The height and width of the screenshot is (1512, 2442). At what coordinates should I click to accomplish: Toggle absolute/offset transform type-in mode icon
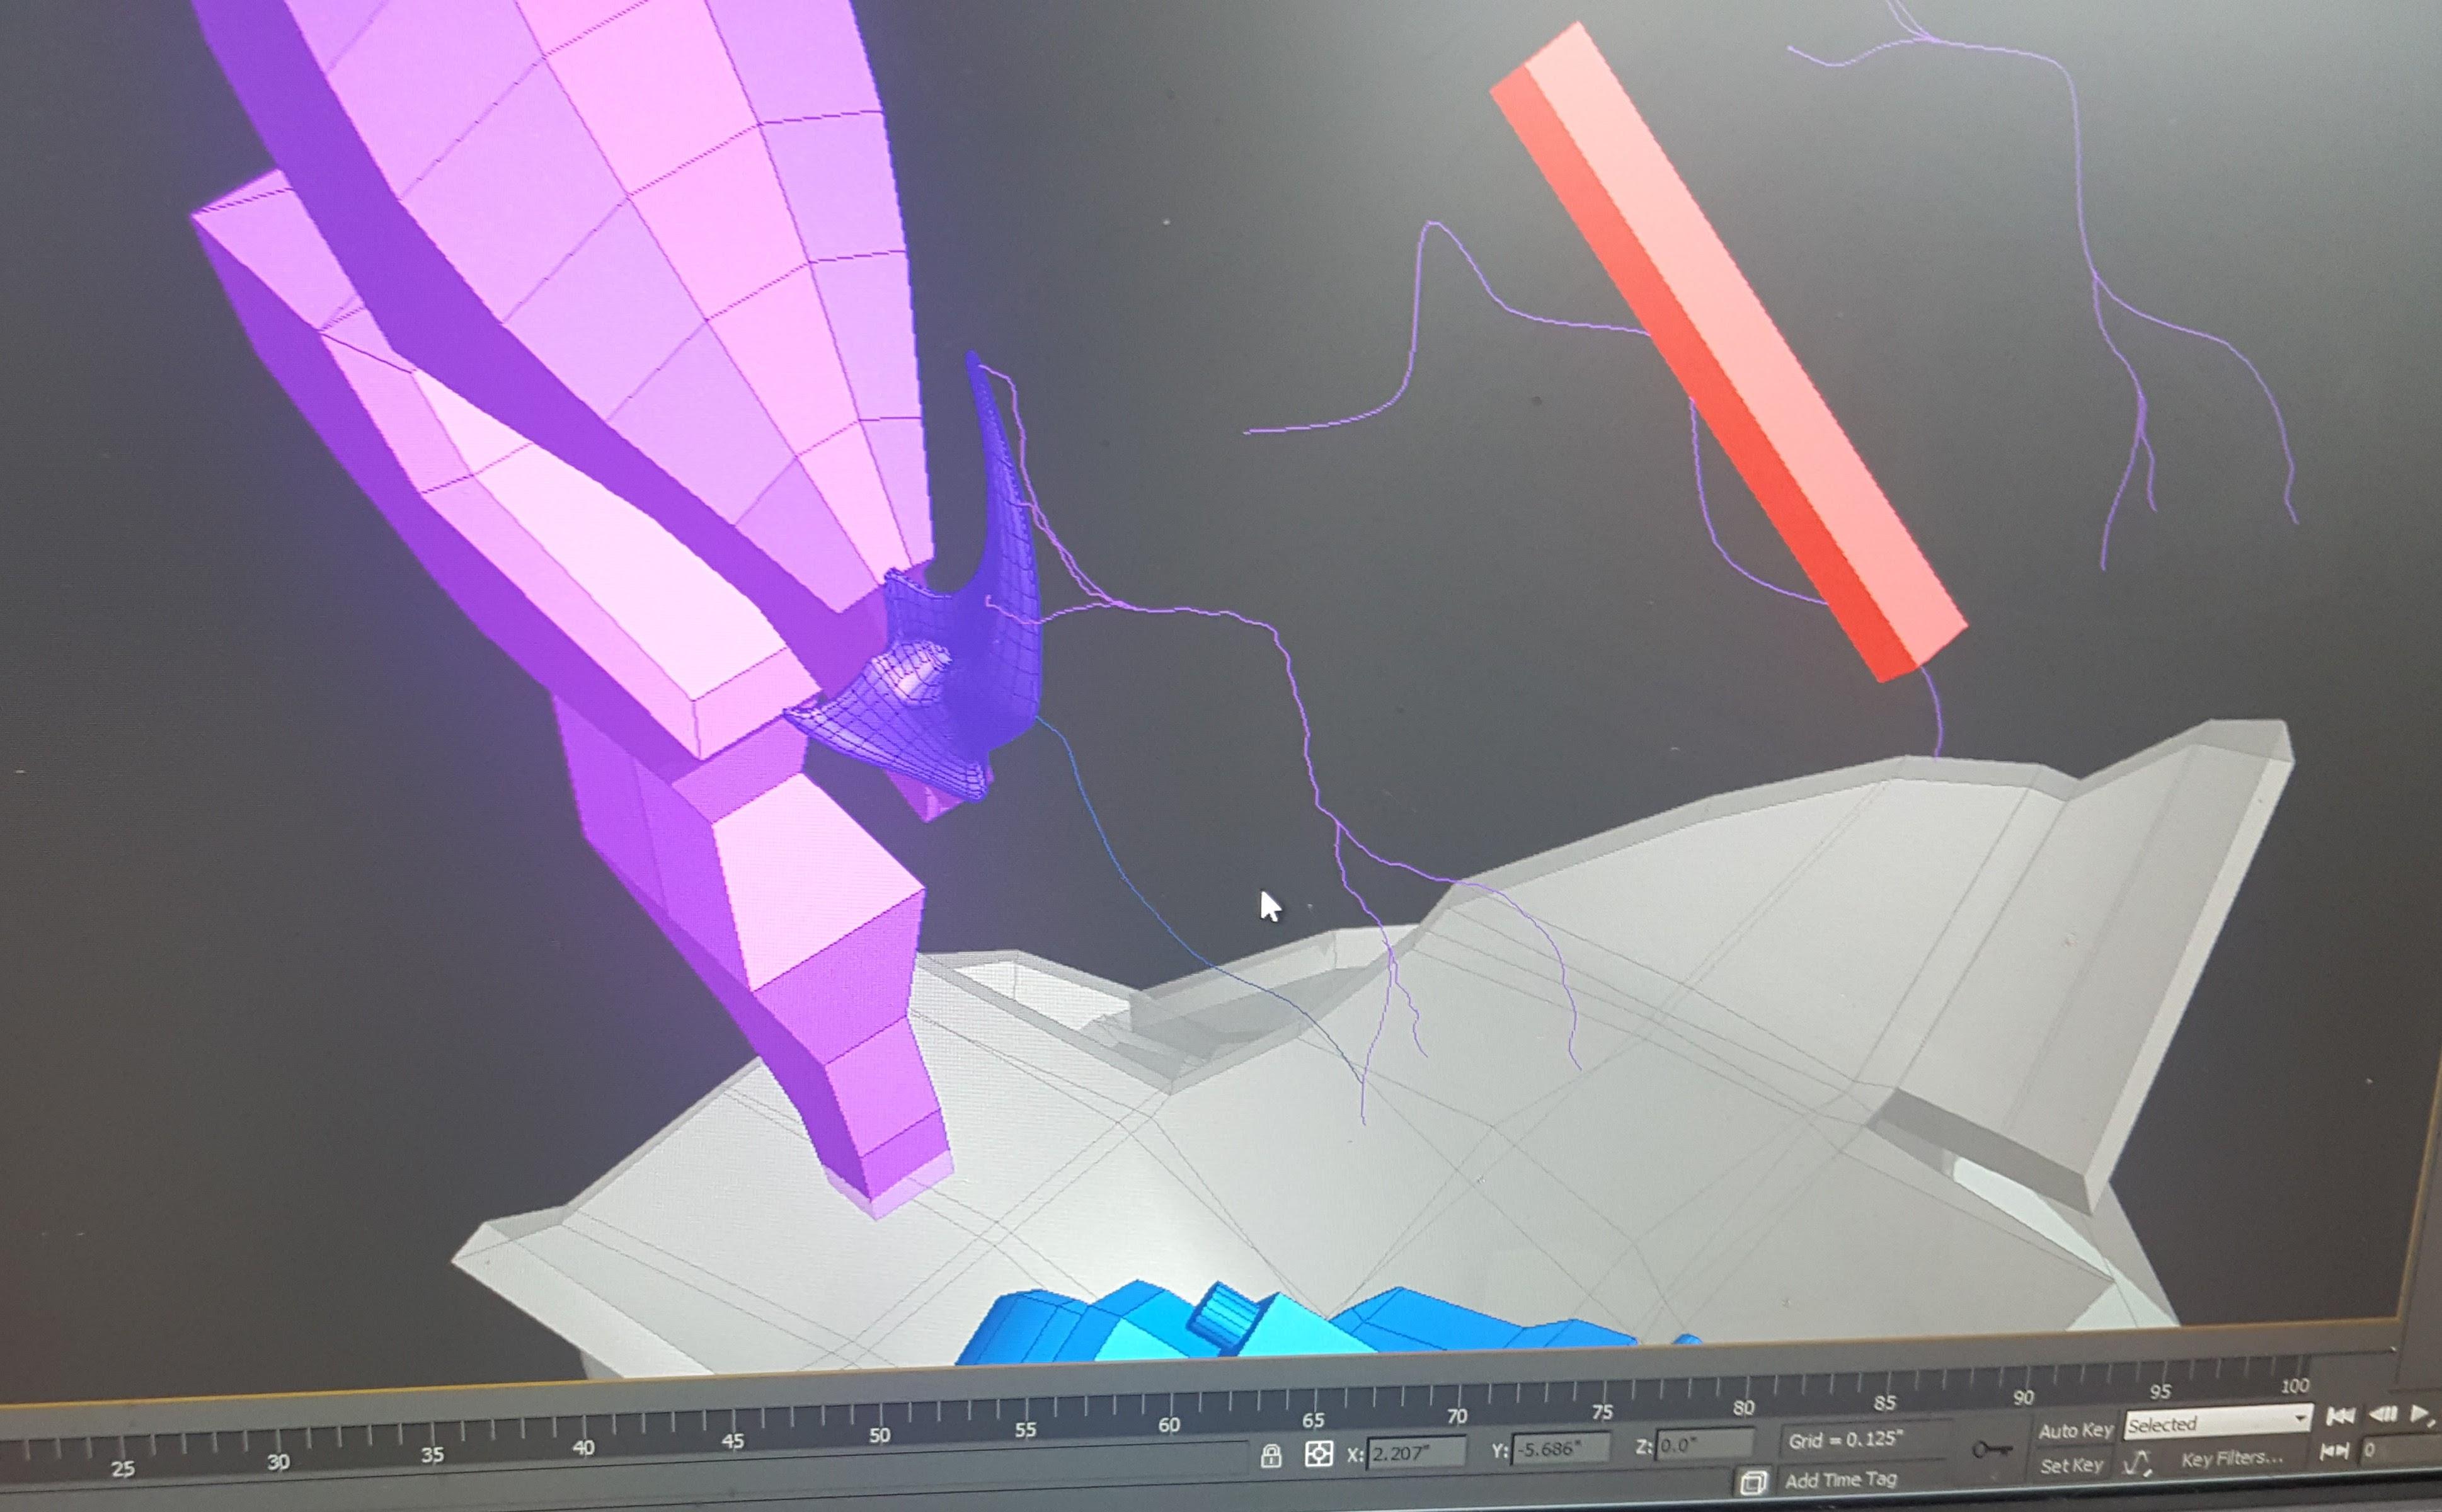click(1318, 1453)
